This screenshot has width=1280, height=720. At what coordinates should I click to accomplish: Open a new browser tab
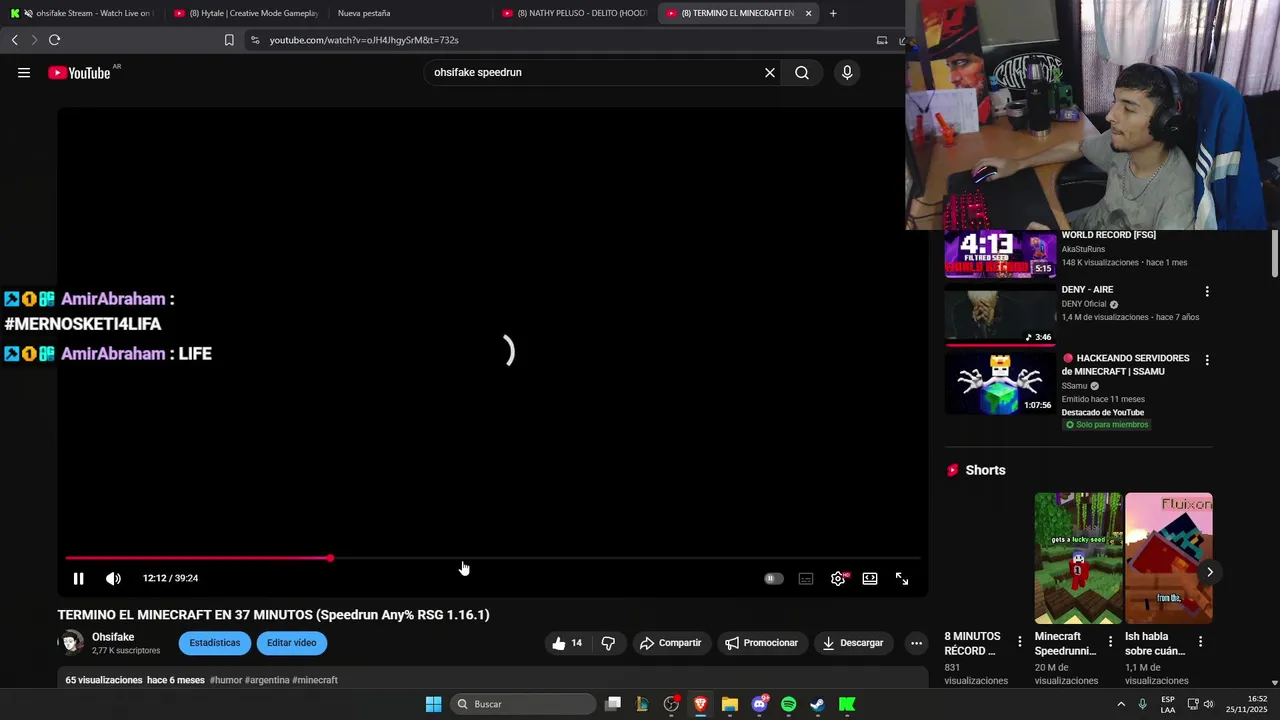pyautogui.click(x=833, y=13)
